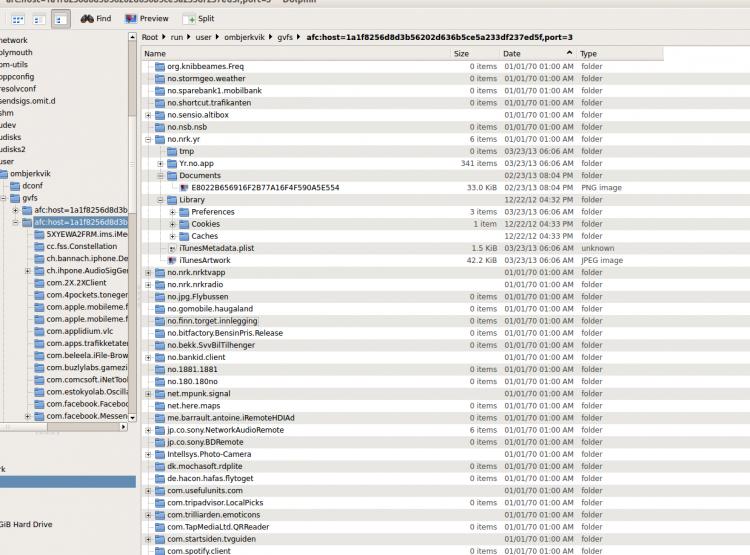Click the no.sparebank1.mobilbank folder icon
This screenshot has height=555, width=750.
point(160,90)
